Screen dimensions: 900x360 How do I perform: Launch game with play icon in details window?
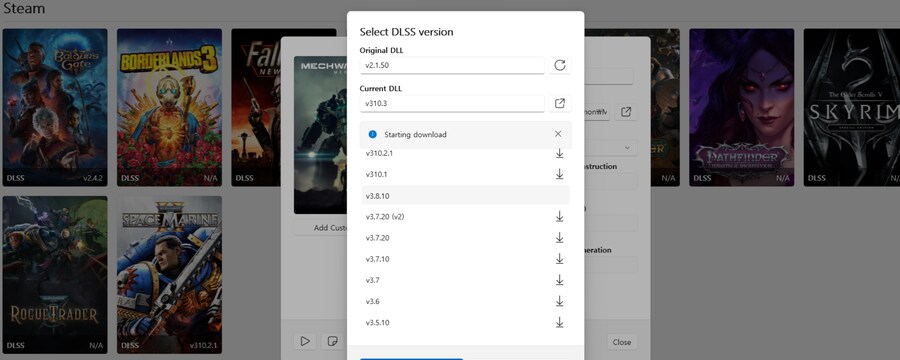click(305, 341)
